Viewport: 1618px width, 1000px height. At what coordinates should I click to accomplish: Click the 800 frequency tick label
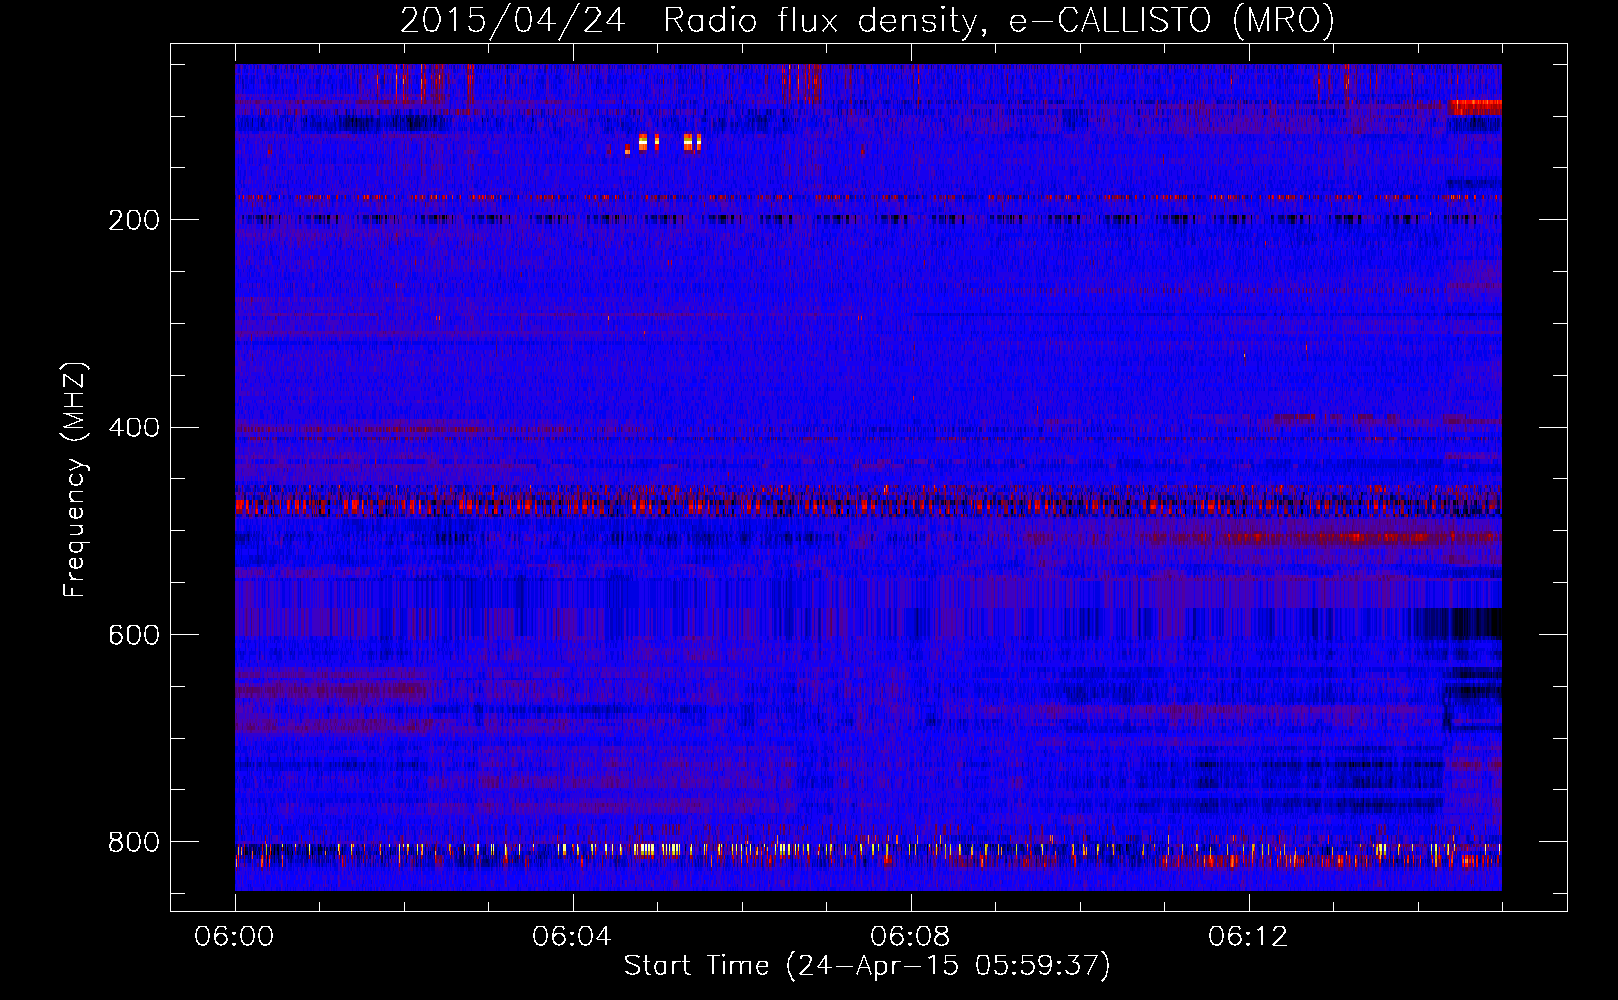(134, 843)
